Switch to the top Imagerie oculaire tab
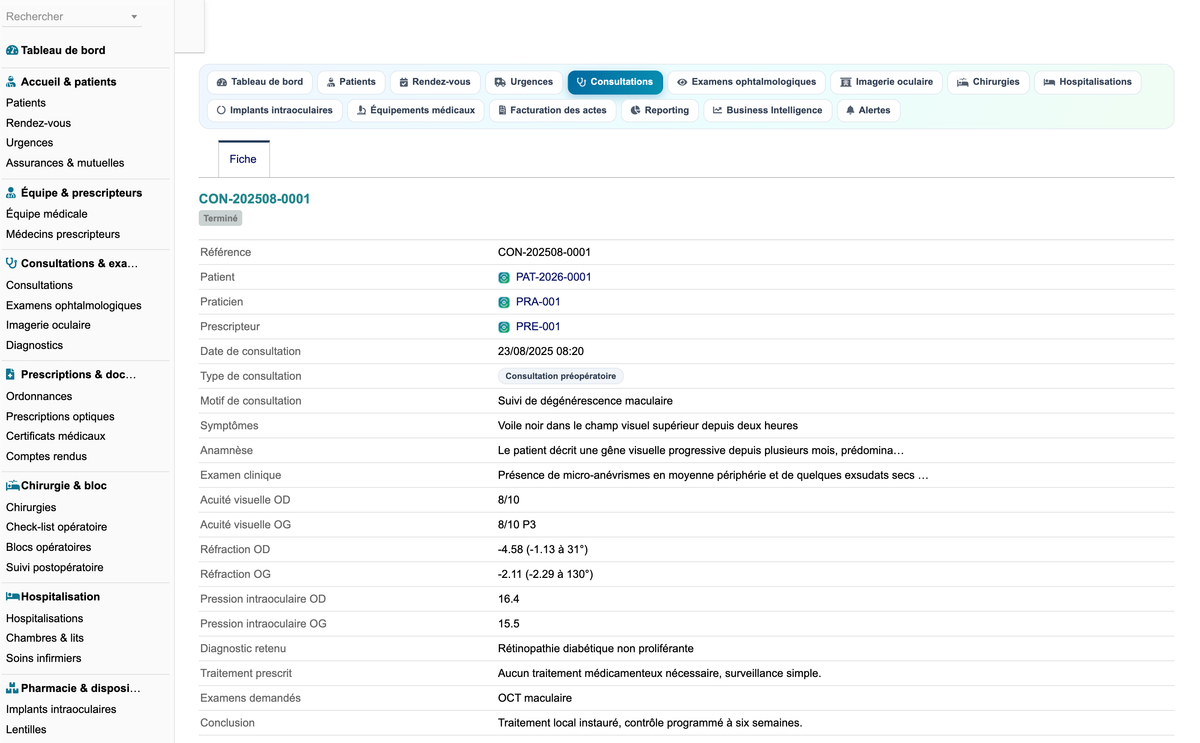 click(x=886, y=82)
